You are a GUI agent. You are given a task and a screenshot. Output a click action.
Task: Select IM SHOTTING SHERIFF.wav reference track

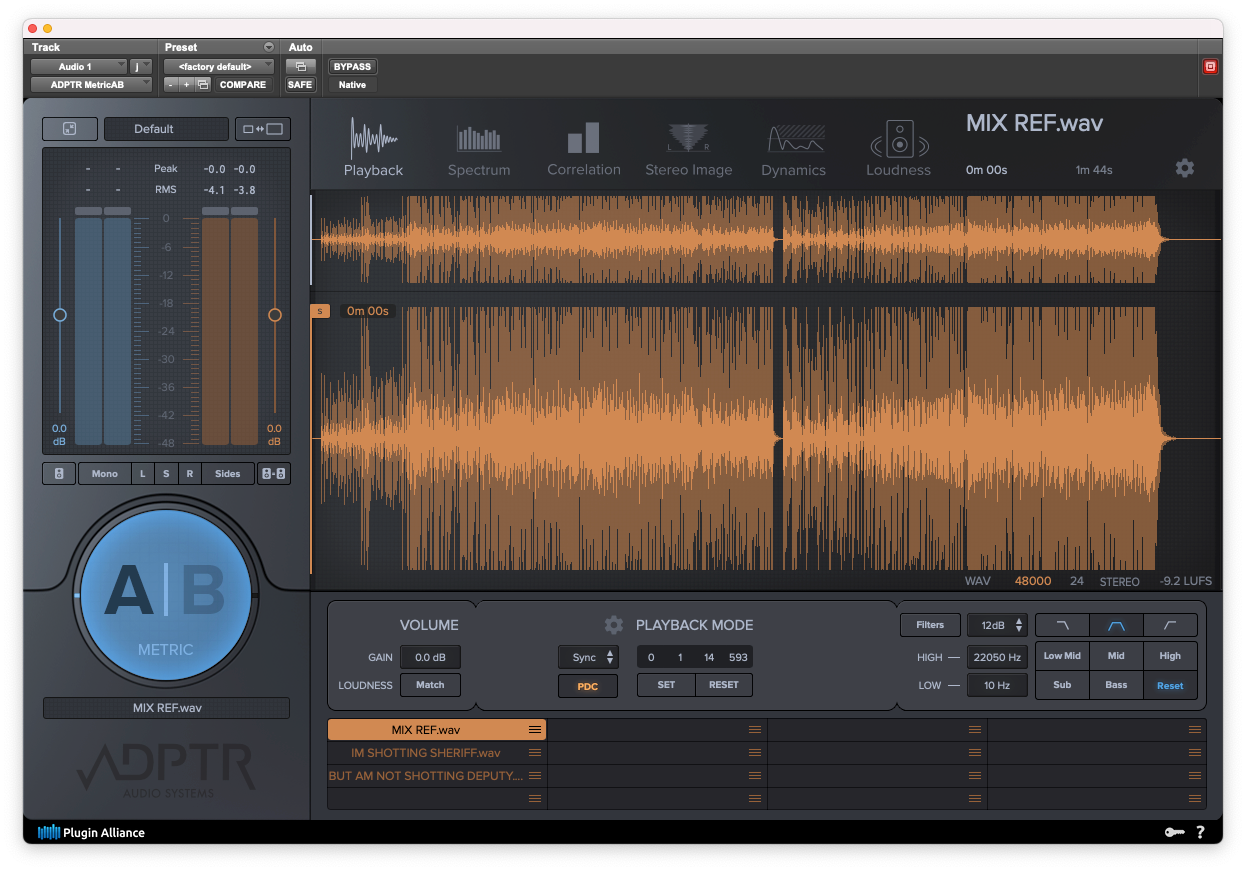pyautogui.click(x=437, y=753)
